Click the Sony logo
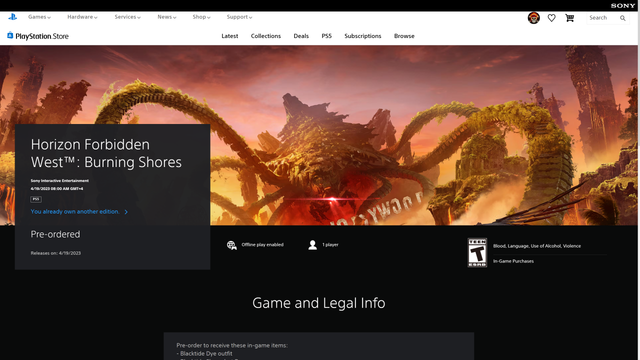 coord(623,5)
